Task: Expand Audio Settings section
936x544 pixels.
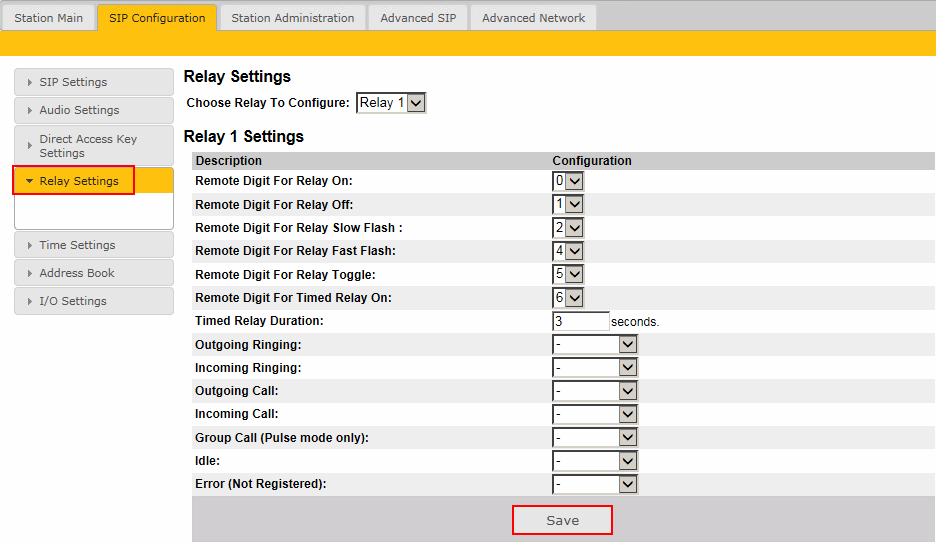Action: (93, 110)
